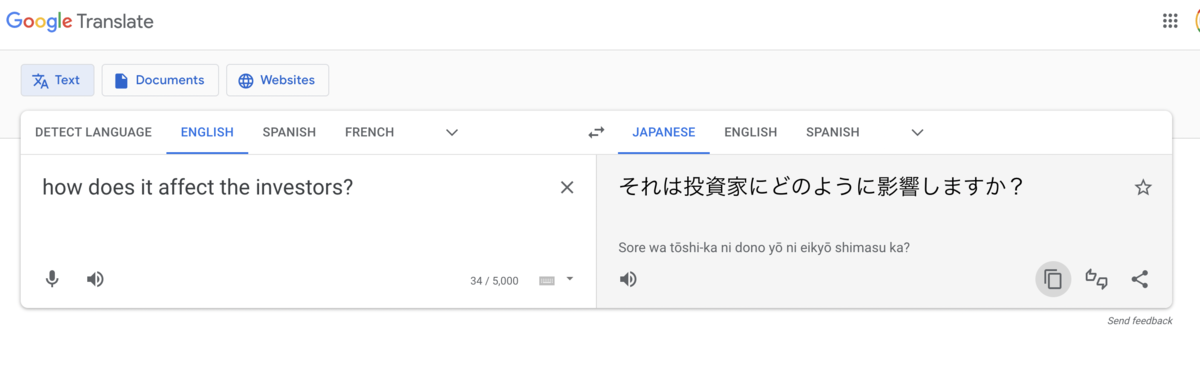Listen to the English source text

pyautogui.click(x=95, y=279)
